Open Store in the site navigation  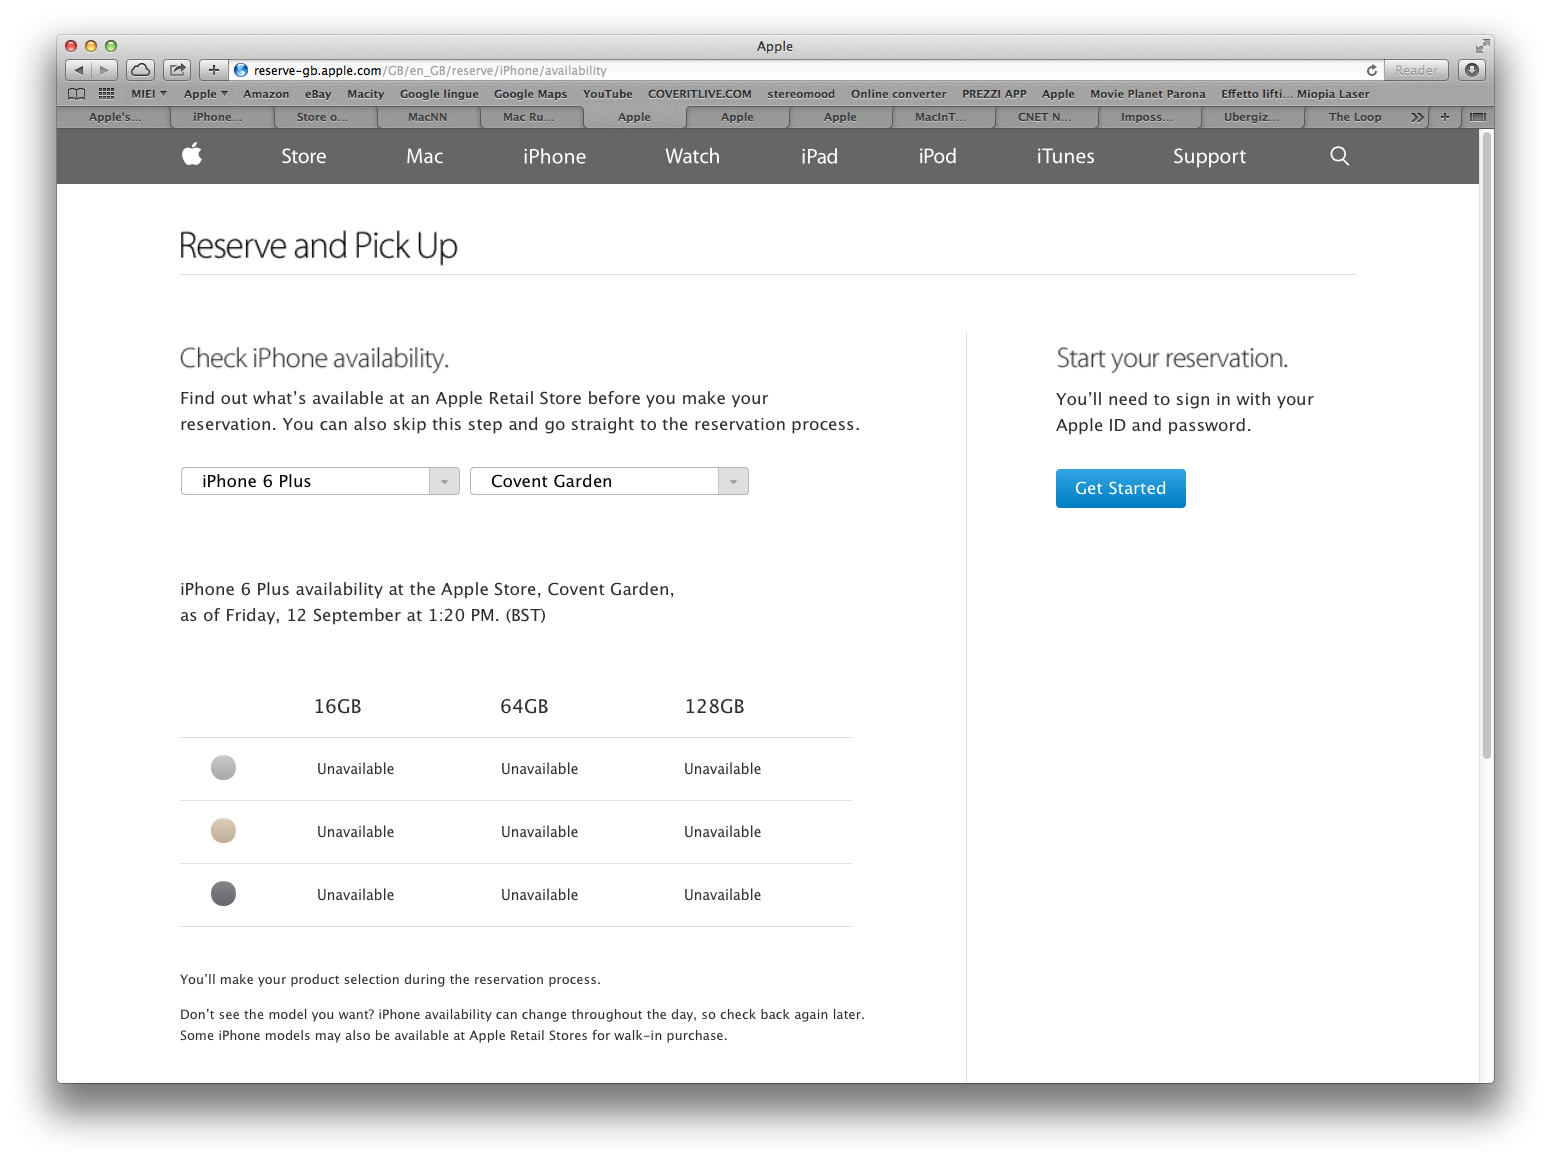click(304, 156)
